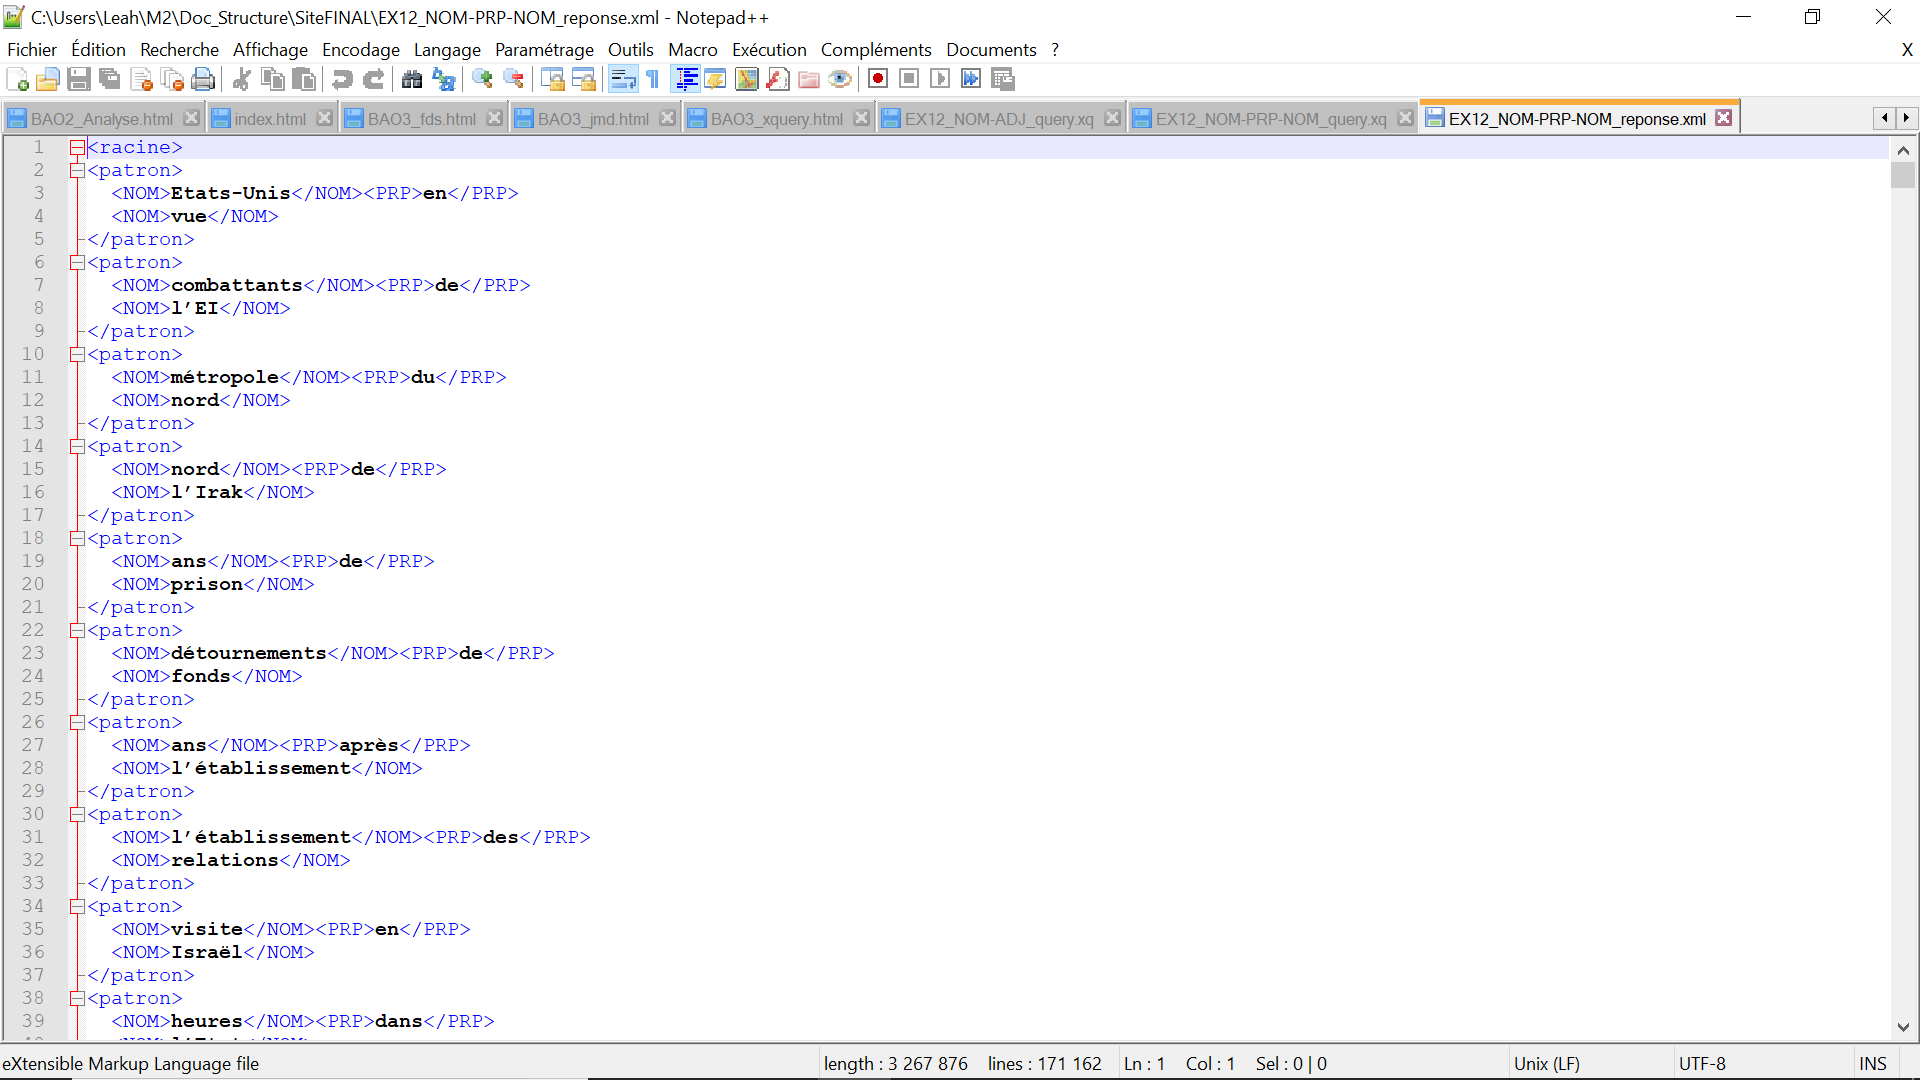Click the vertical scrollbar up arrow
Viewport: 1920px width, 1080px height.
click(1903, 150)
